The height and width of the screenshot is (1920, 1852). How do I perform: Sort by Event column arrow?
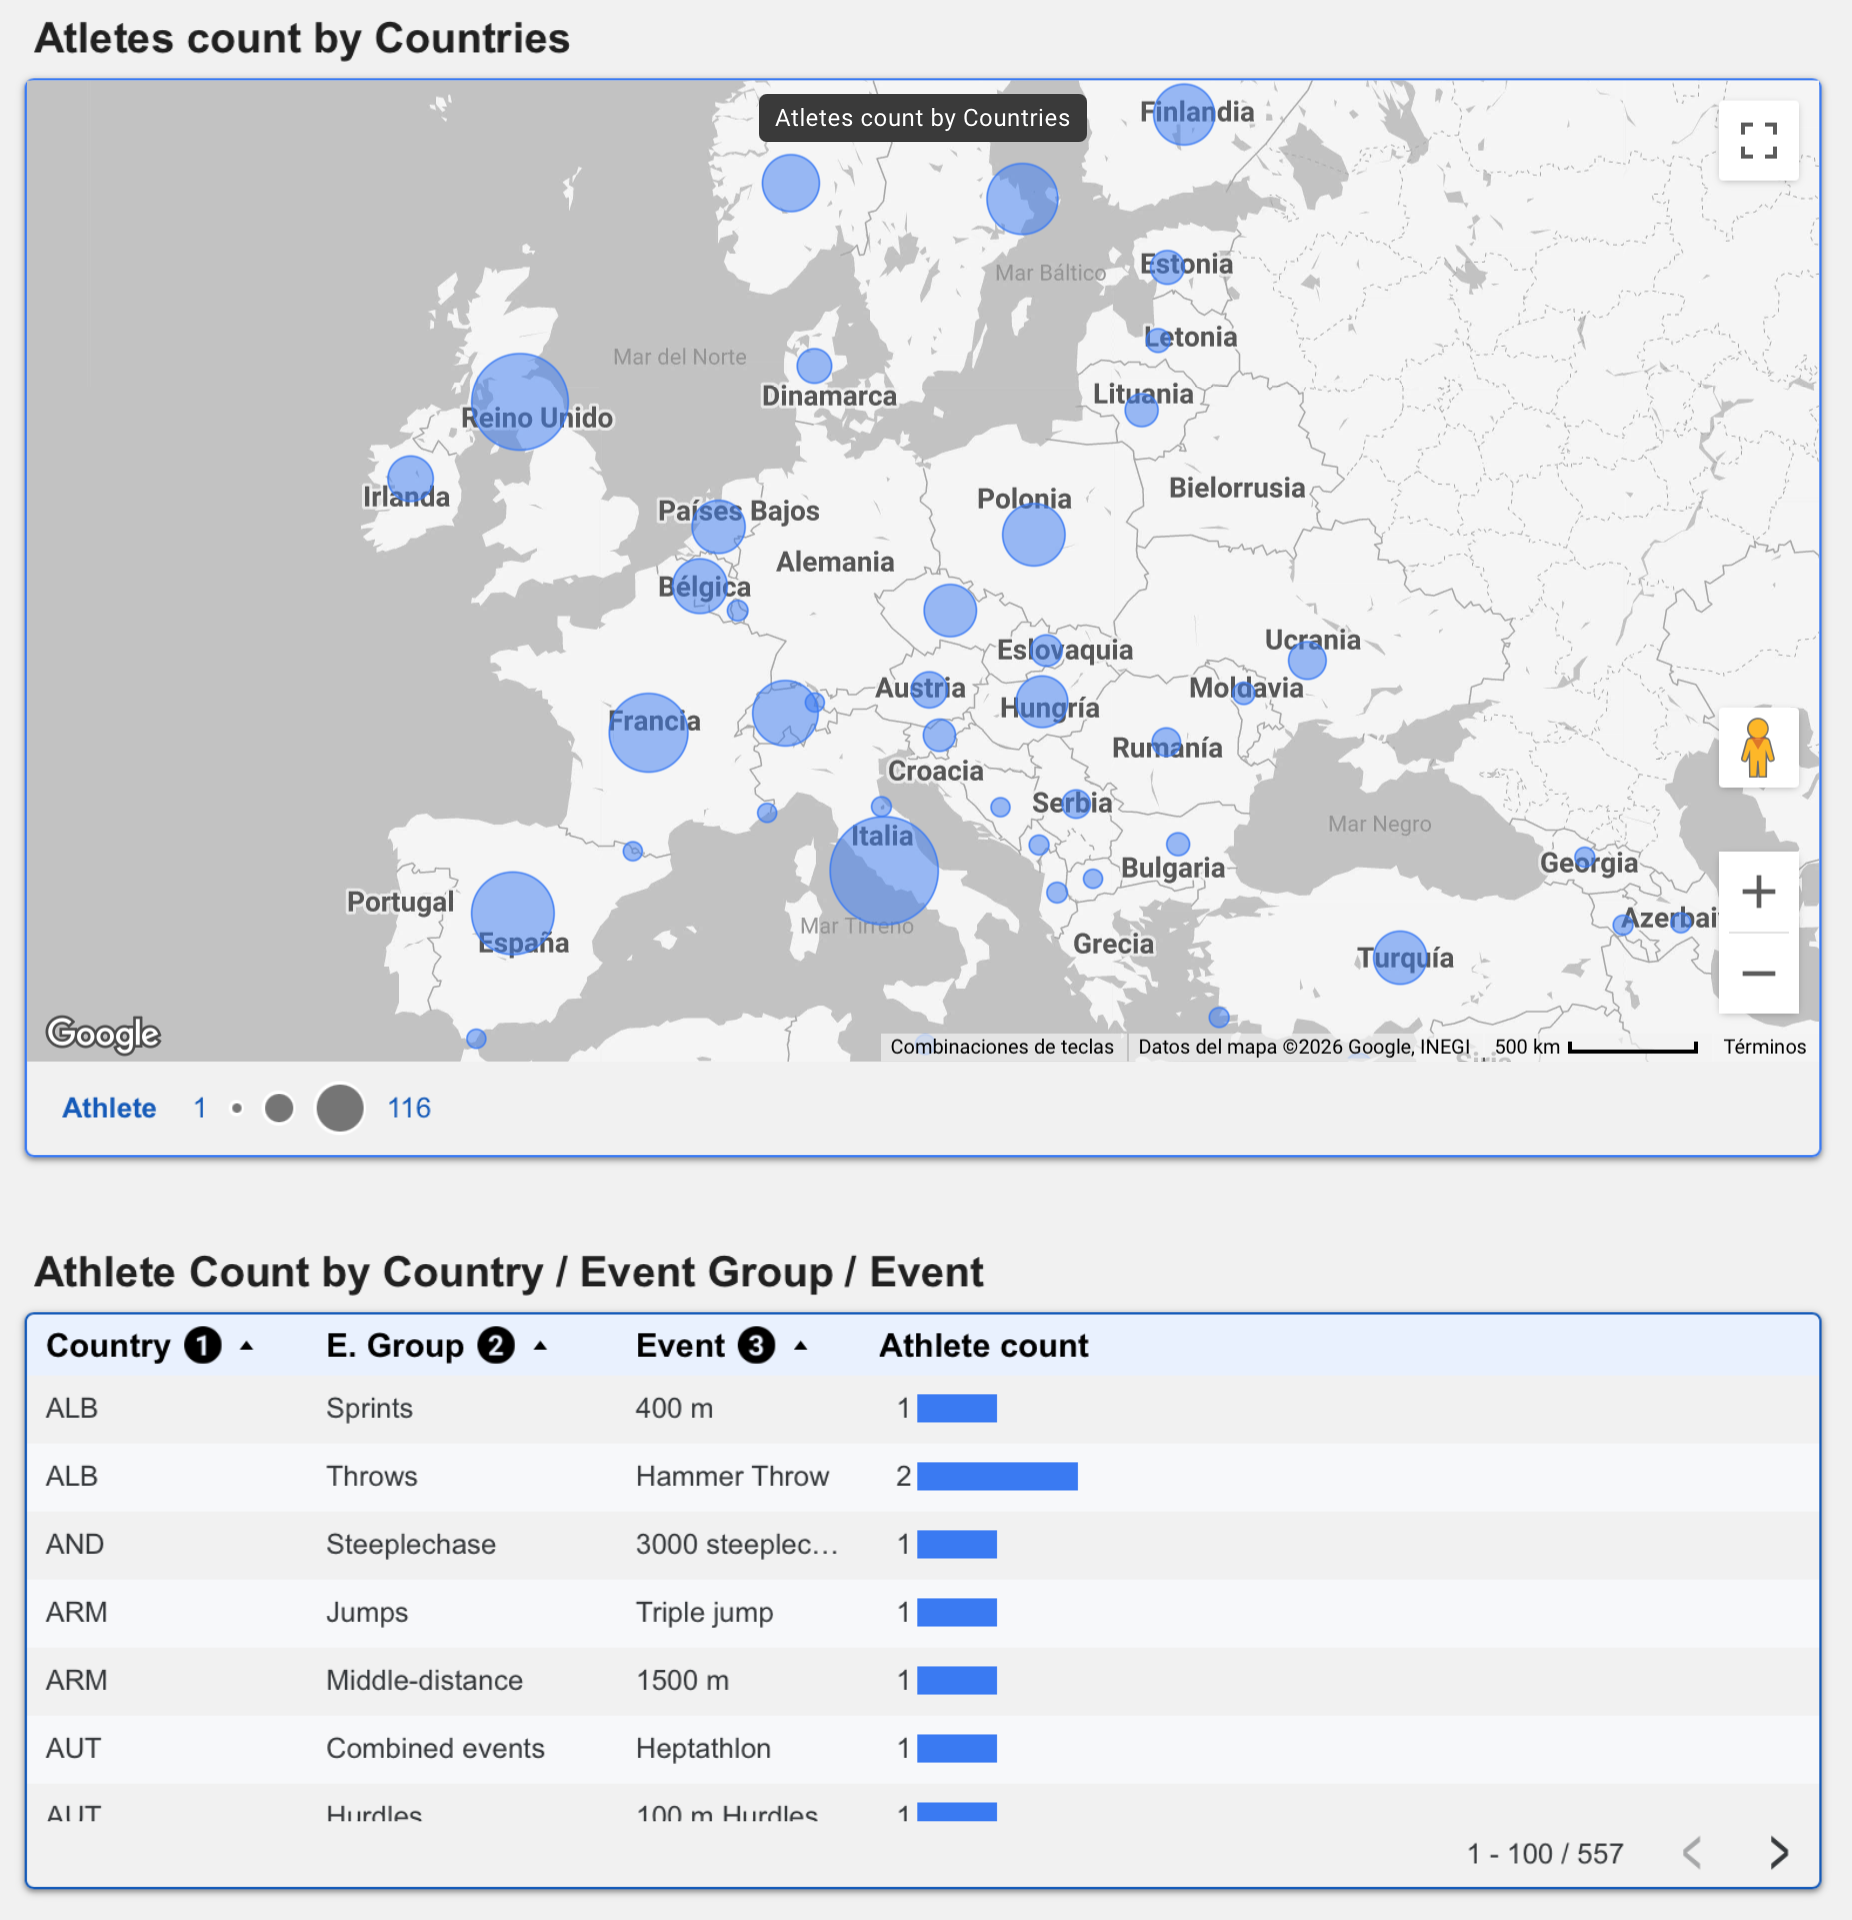tap(801, 1346)
